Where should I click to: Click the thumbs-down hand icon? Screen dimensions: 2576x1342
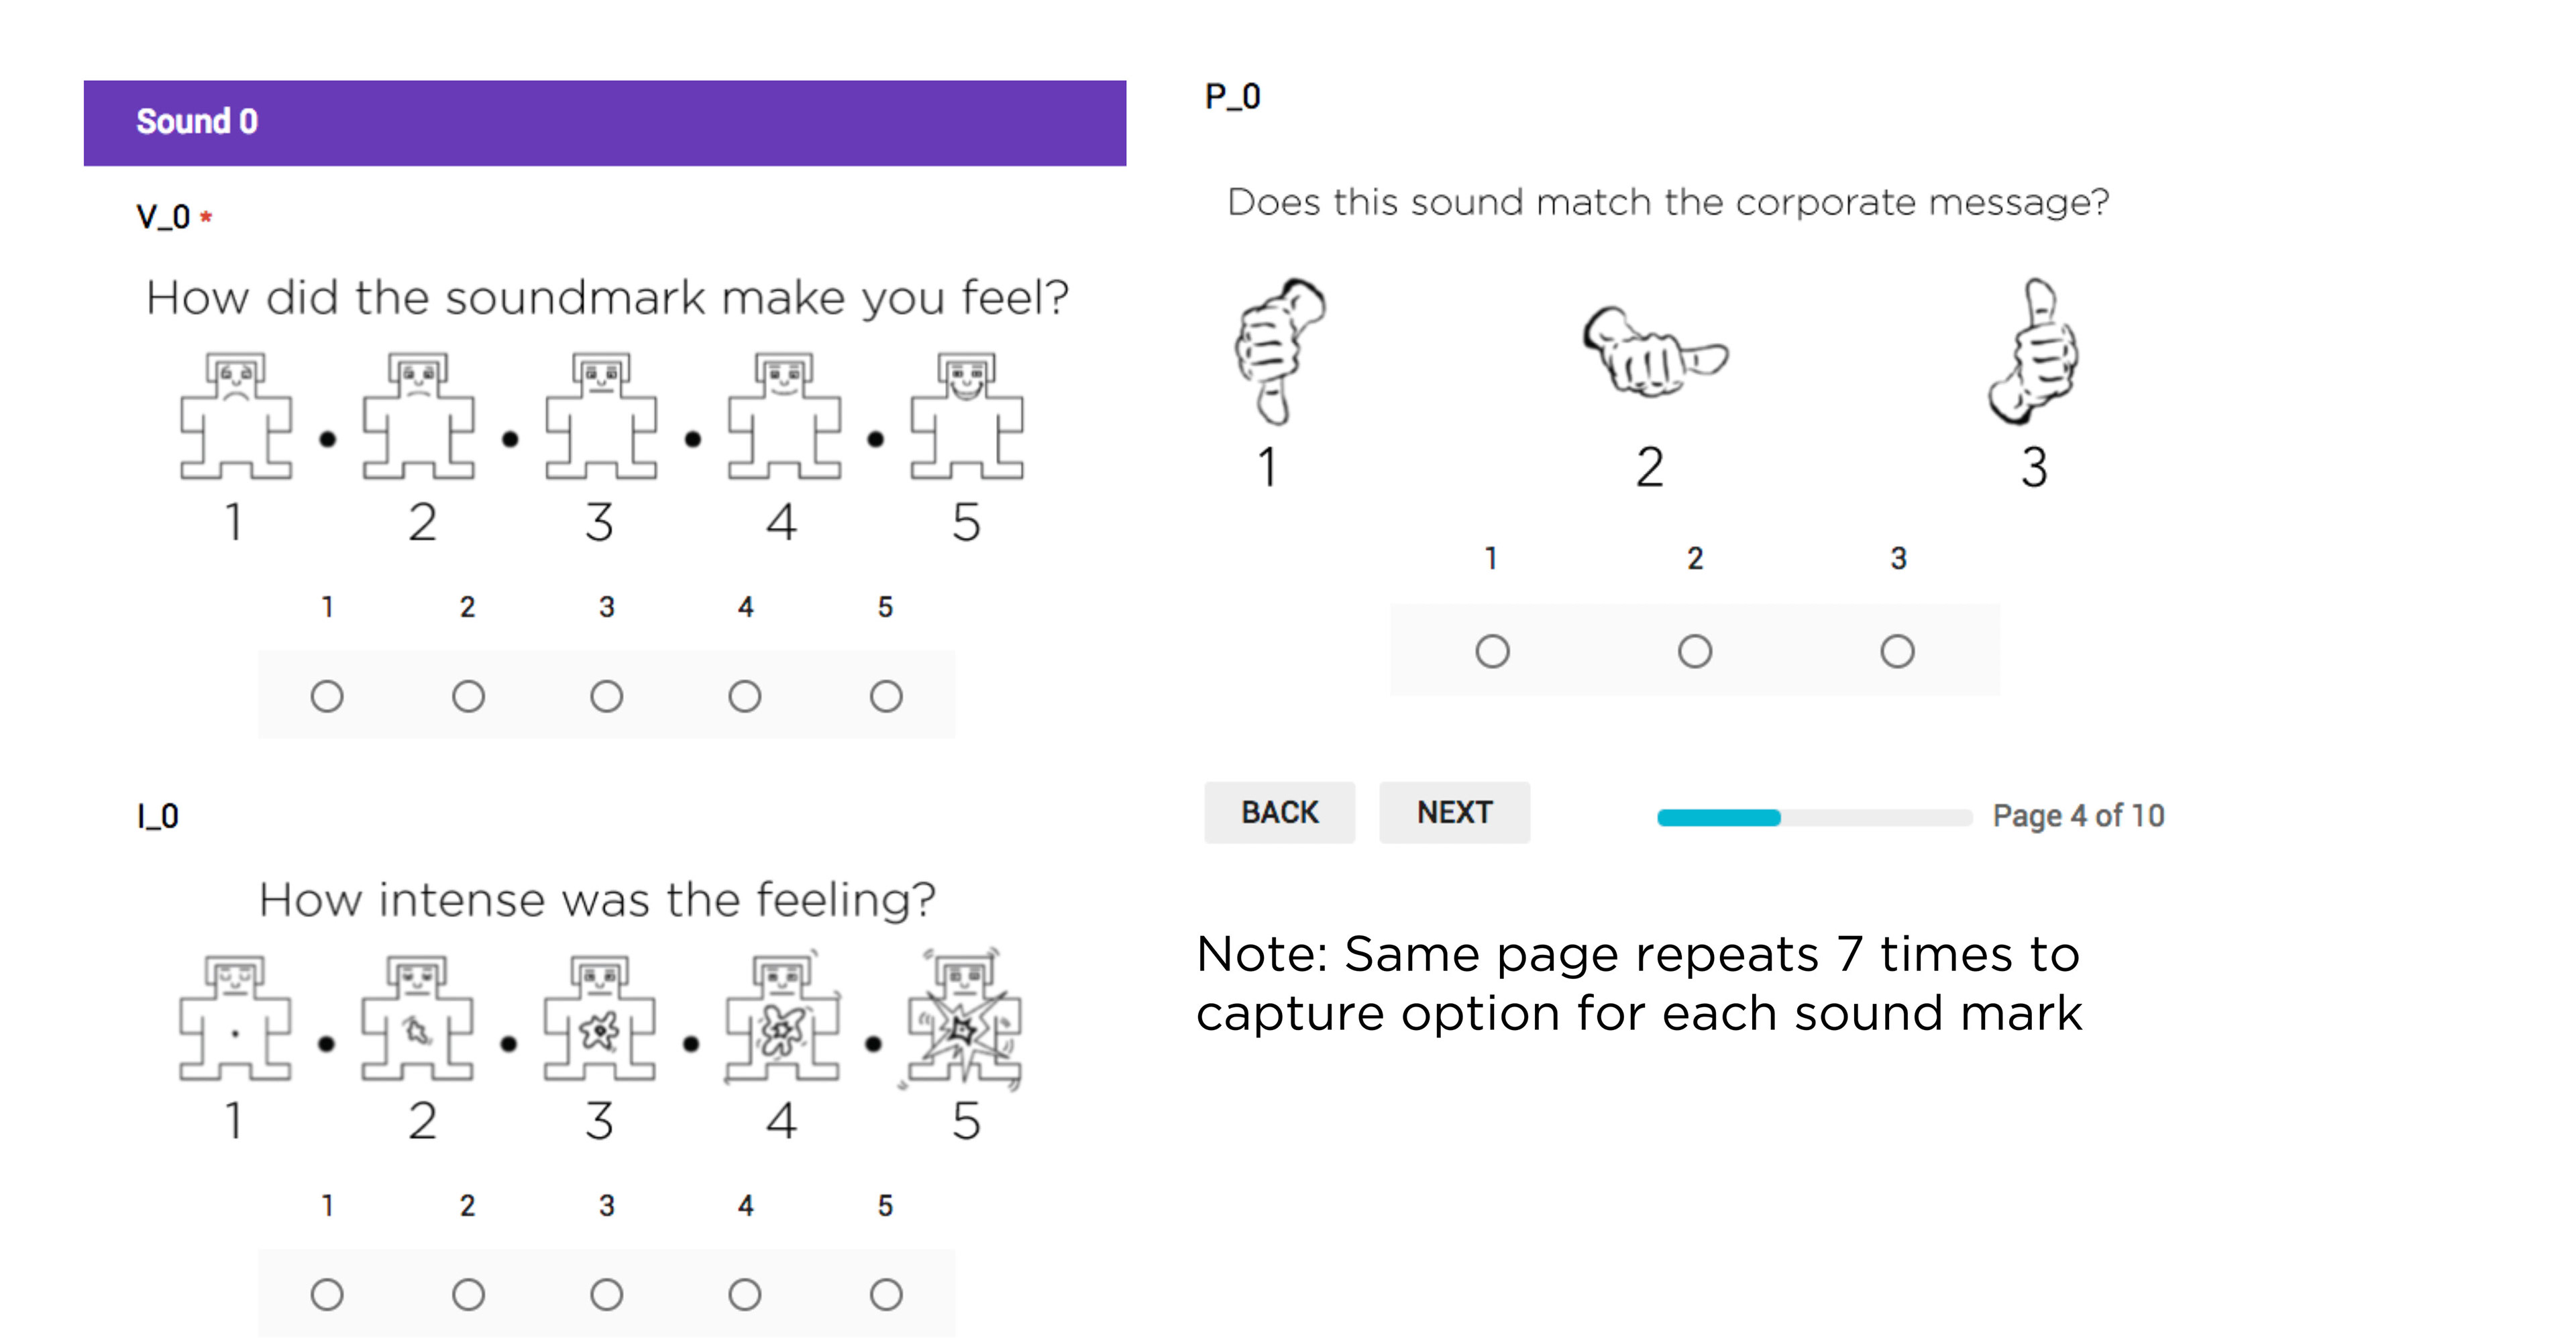1277,350
